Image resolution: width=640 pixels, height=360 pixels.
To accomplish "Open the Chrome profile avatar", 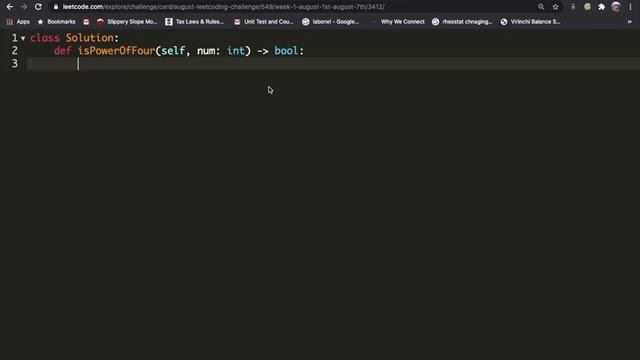I will tap(616, 7).
